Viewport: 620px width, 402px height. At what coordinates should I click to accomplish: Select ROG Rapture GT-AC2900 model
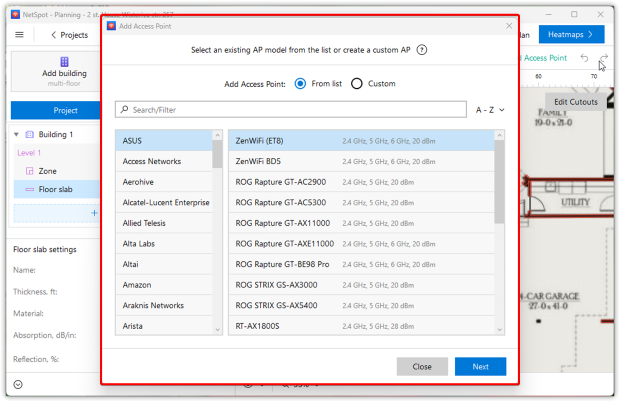361,182
